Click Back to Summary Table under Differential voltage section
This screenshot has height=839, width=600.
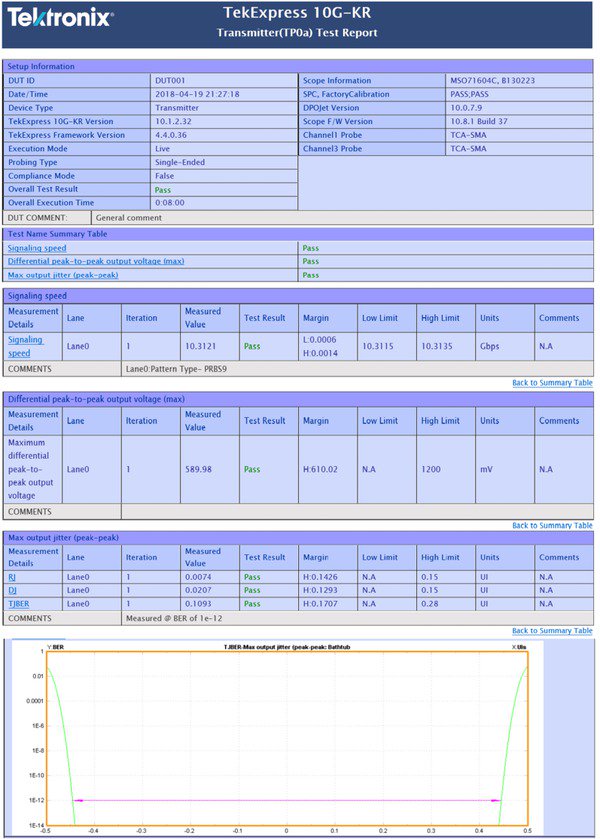pyautogui.click(x=552, y=526)
